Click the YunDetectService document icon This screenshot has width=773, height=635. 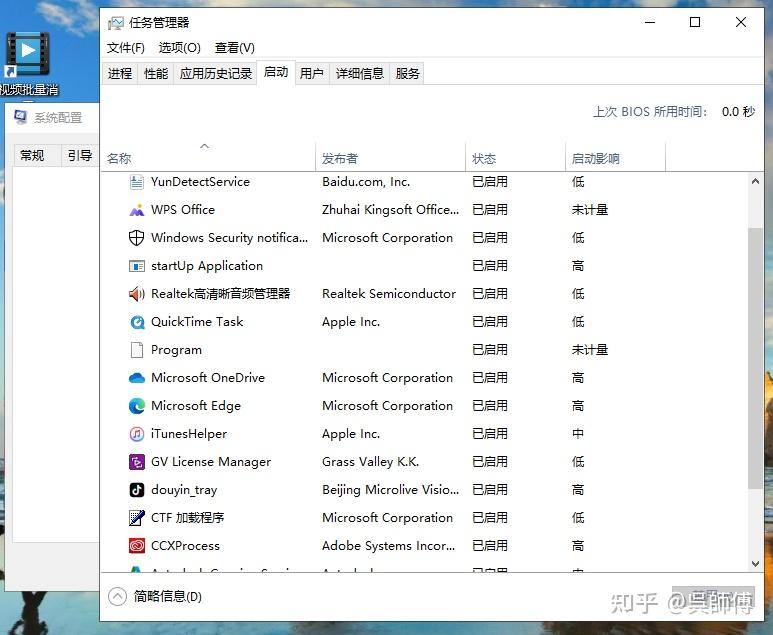click(137, 182)
